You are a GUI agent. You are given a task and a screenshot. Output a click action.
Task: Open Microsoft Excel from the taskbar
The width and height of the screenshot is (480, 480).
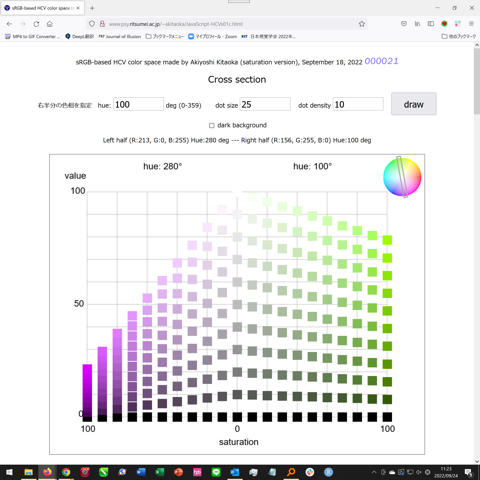point(160,472)
